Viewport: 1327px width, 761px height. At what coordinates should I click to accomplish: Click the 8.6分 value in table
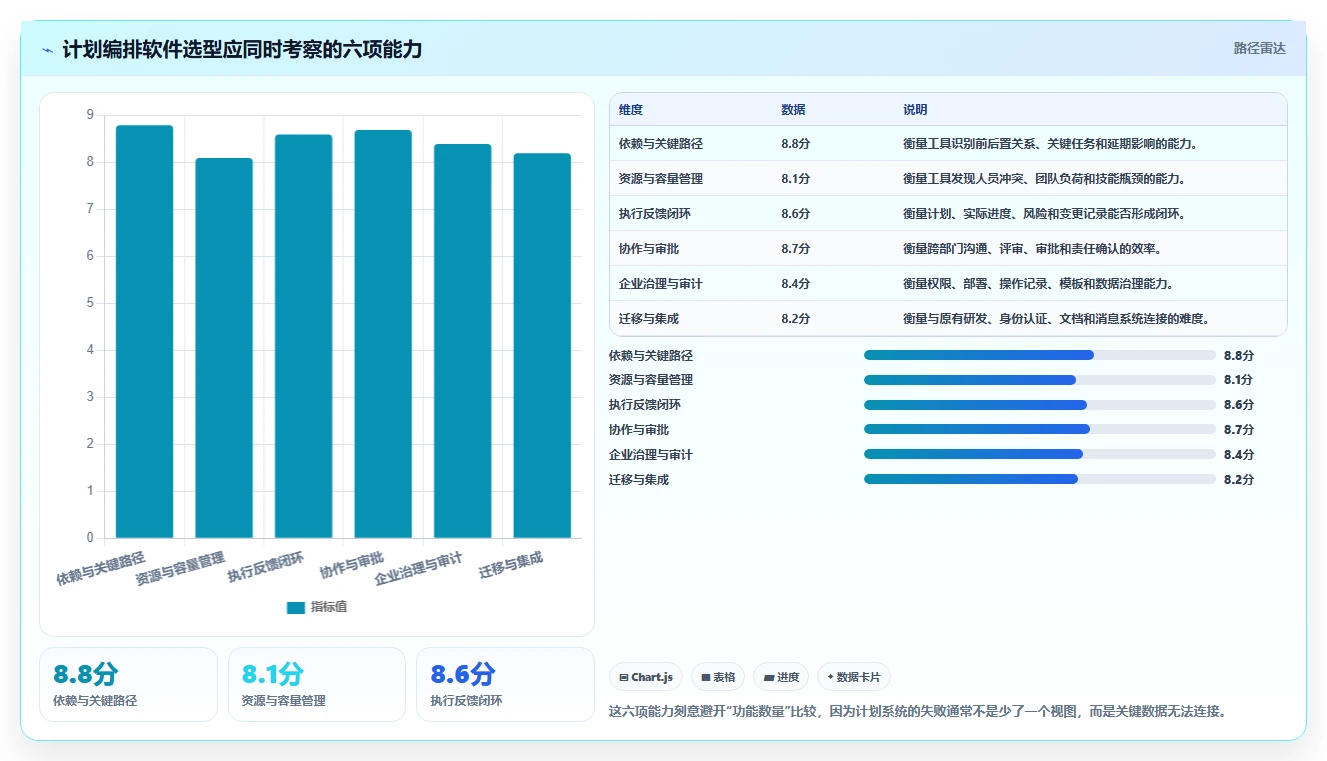click(796, 214)
